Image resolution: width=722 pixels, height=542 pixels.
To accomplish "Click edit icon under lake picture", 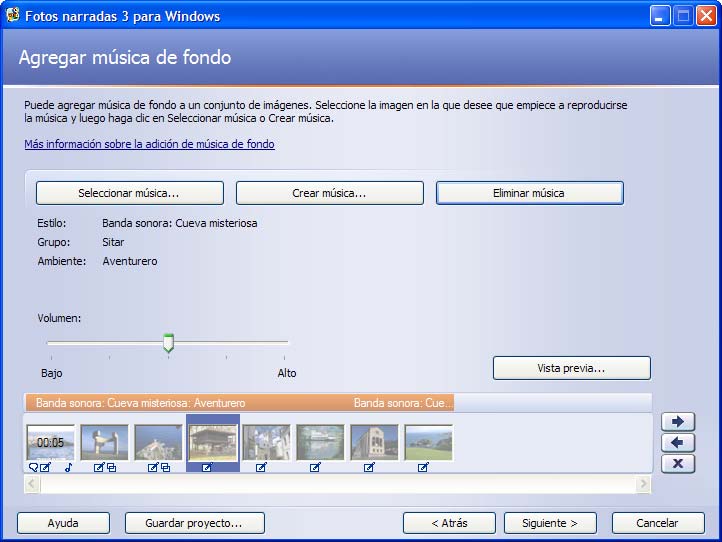I will coord(315,467).
